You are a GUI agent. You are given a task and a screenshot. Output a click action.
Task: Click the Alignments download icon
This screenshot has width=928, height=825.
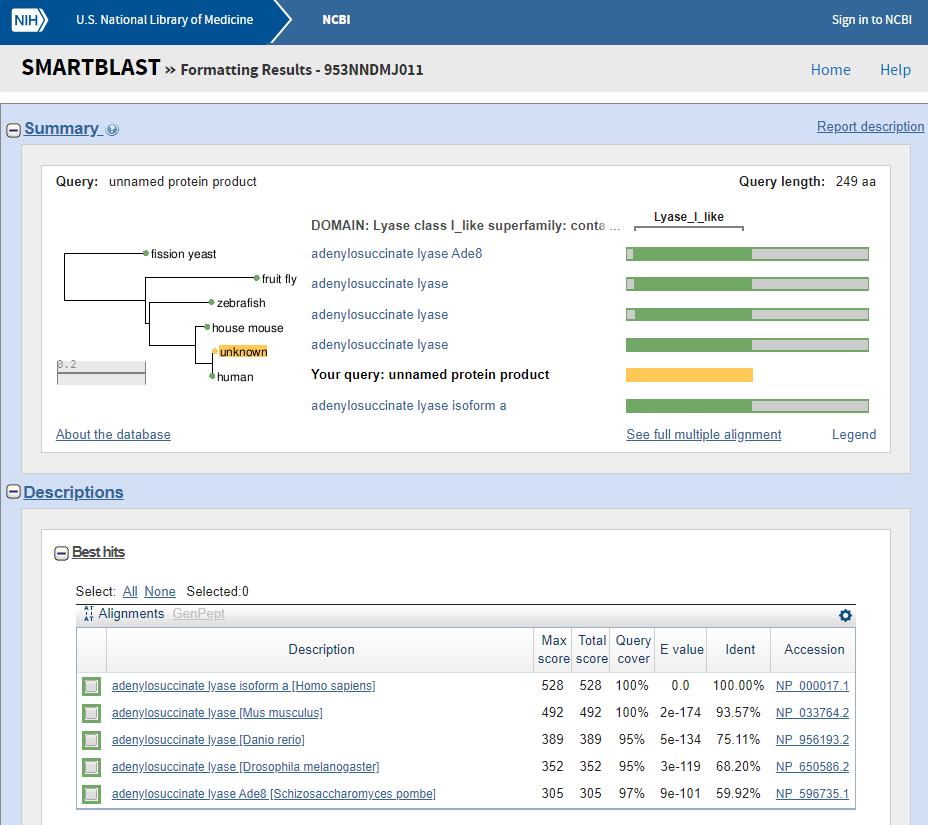(88, 614)
